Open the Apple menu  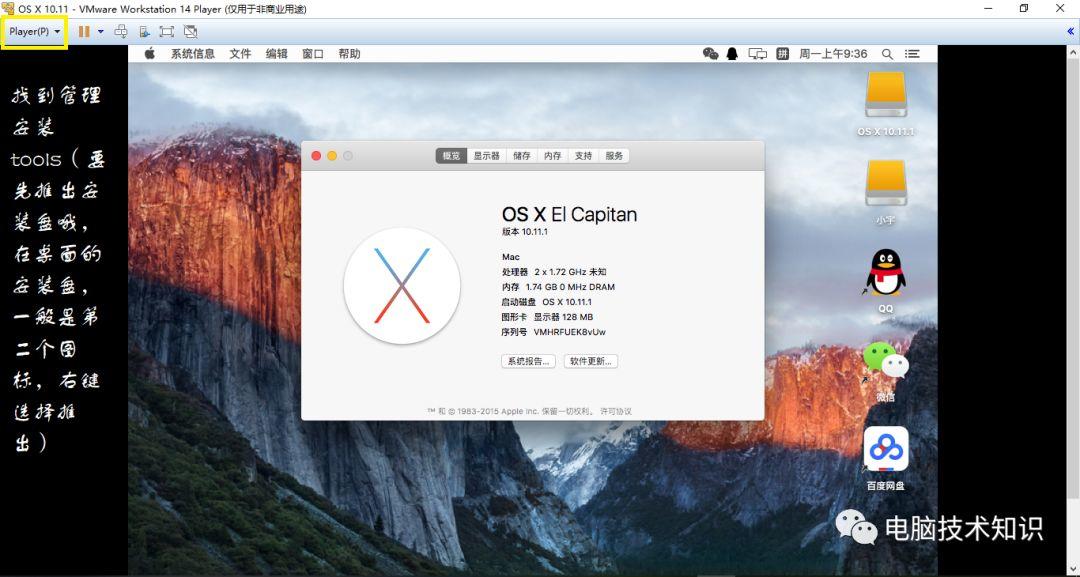click(149, 54)
